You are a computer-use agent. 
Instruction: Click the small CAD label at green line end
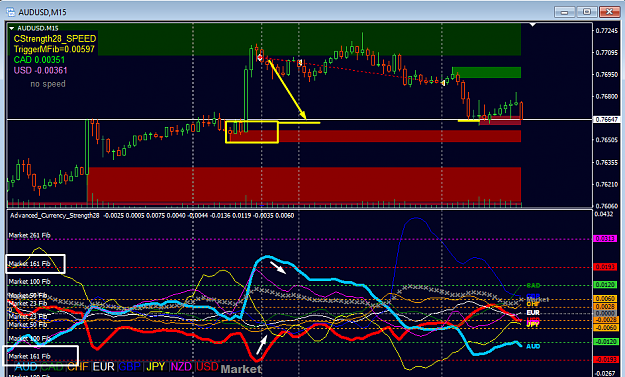(533, 286)
